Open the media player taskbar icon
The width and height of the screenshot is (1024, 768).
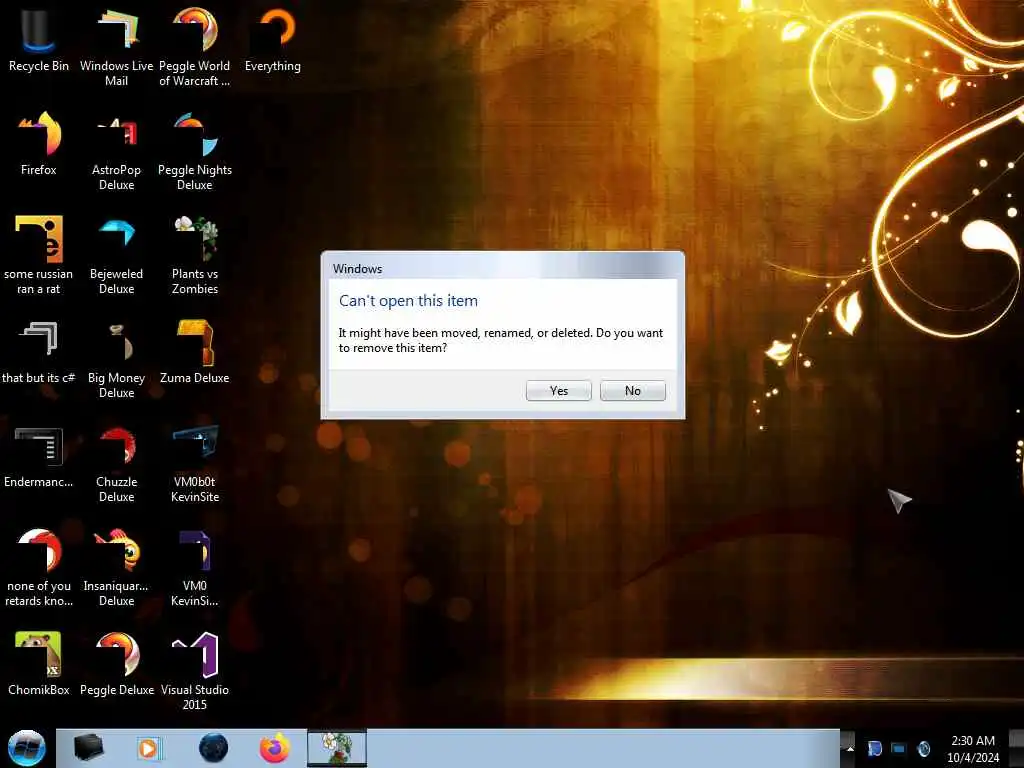coord(148,748)
